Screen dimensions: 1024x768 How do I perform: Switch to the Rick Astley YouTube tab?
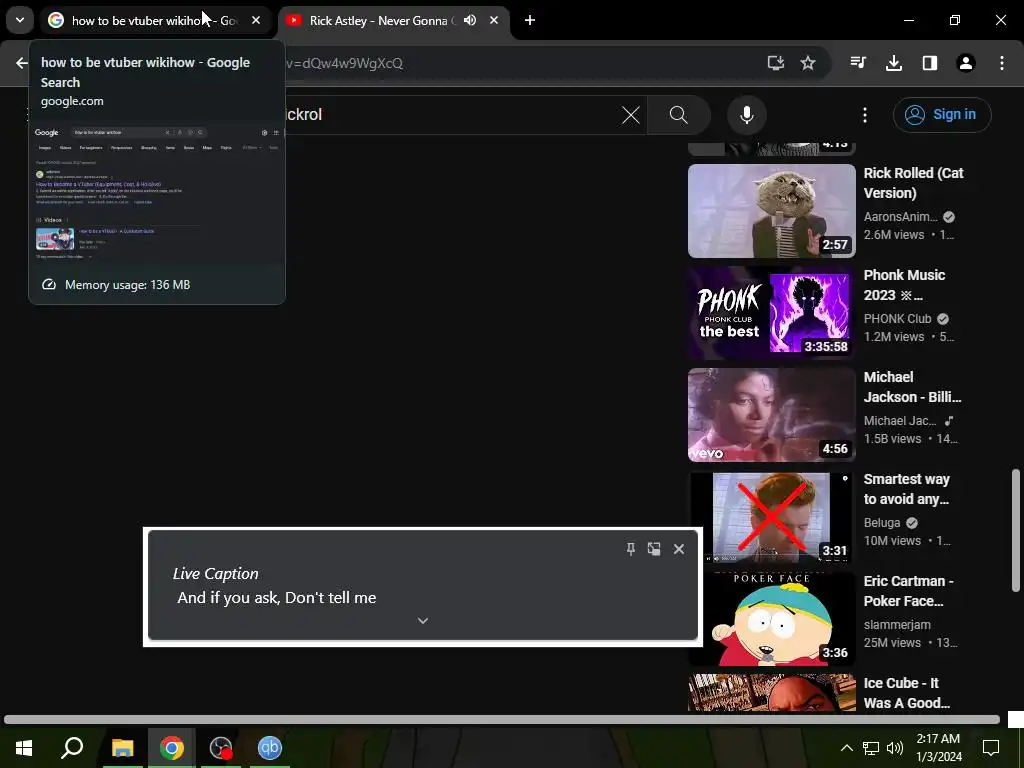(392, 20)
